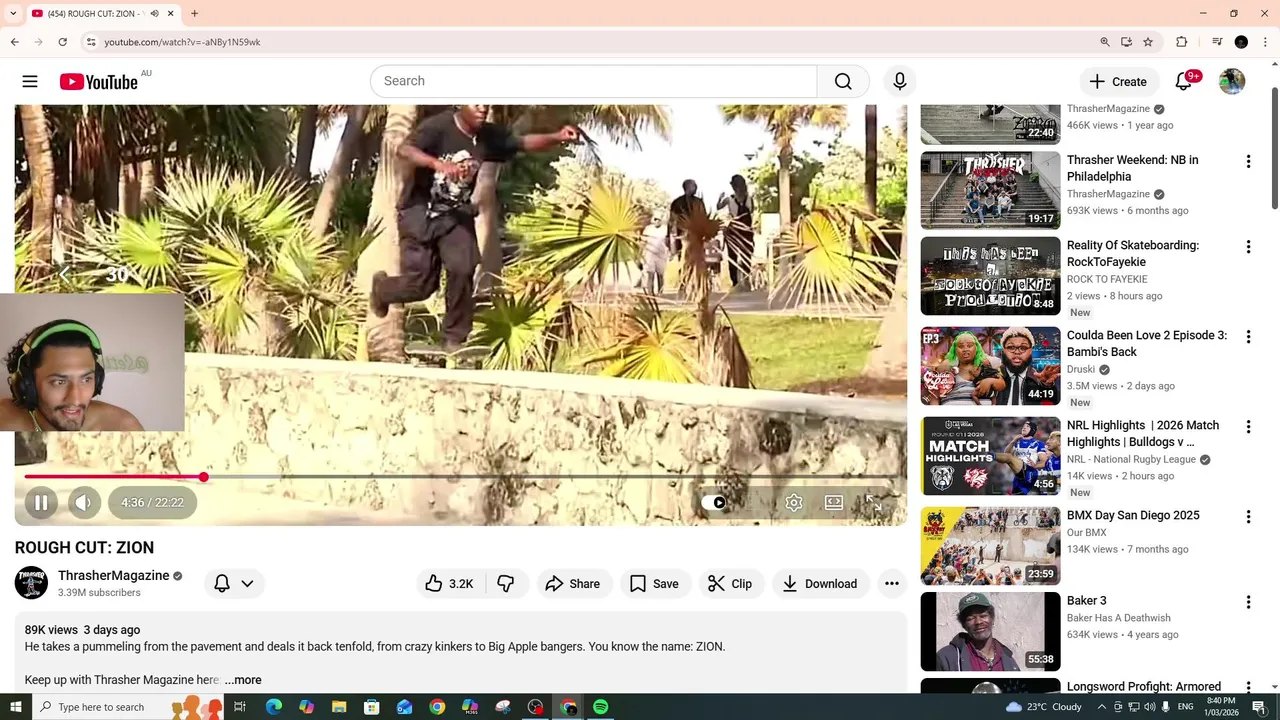Focus the YouTube search field
The image size is (1280, 720).
[594, 81]
